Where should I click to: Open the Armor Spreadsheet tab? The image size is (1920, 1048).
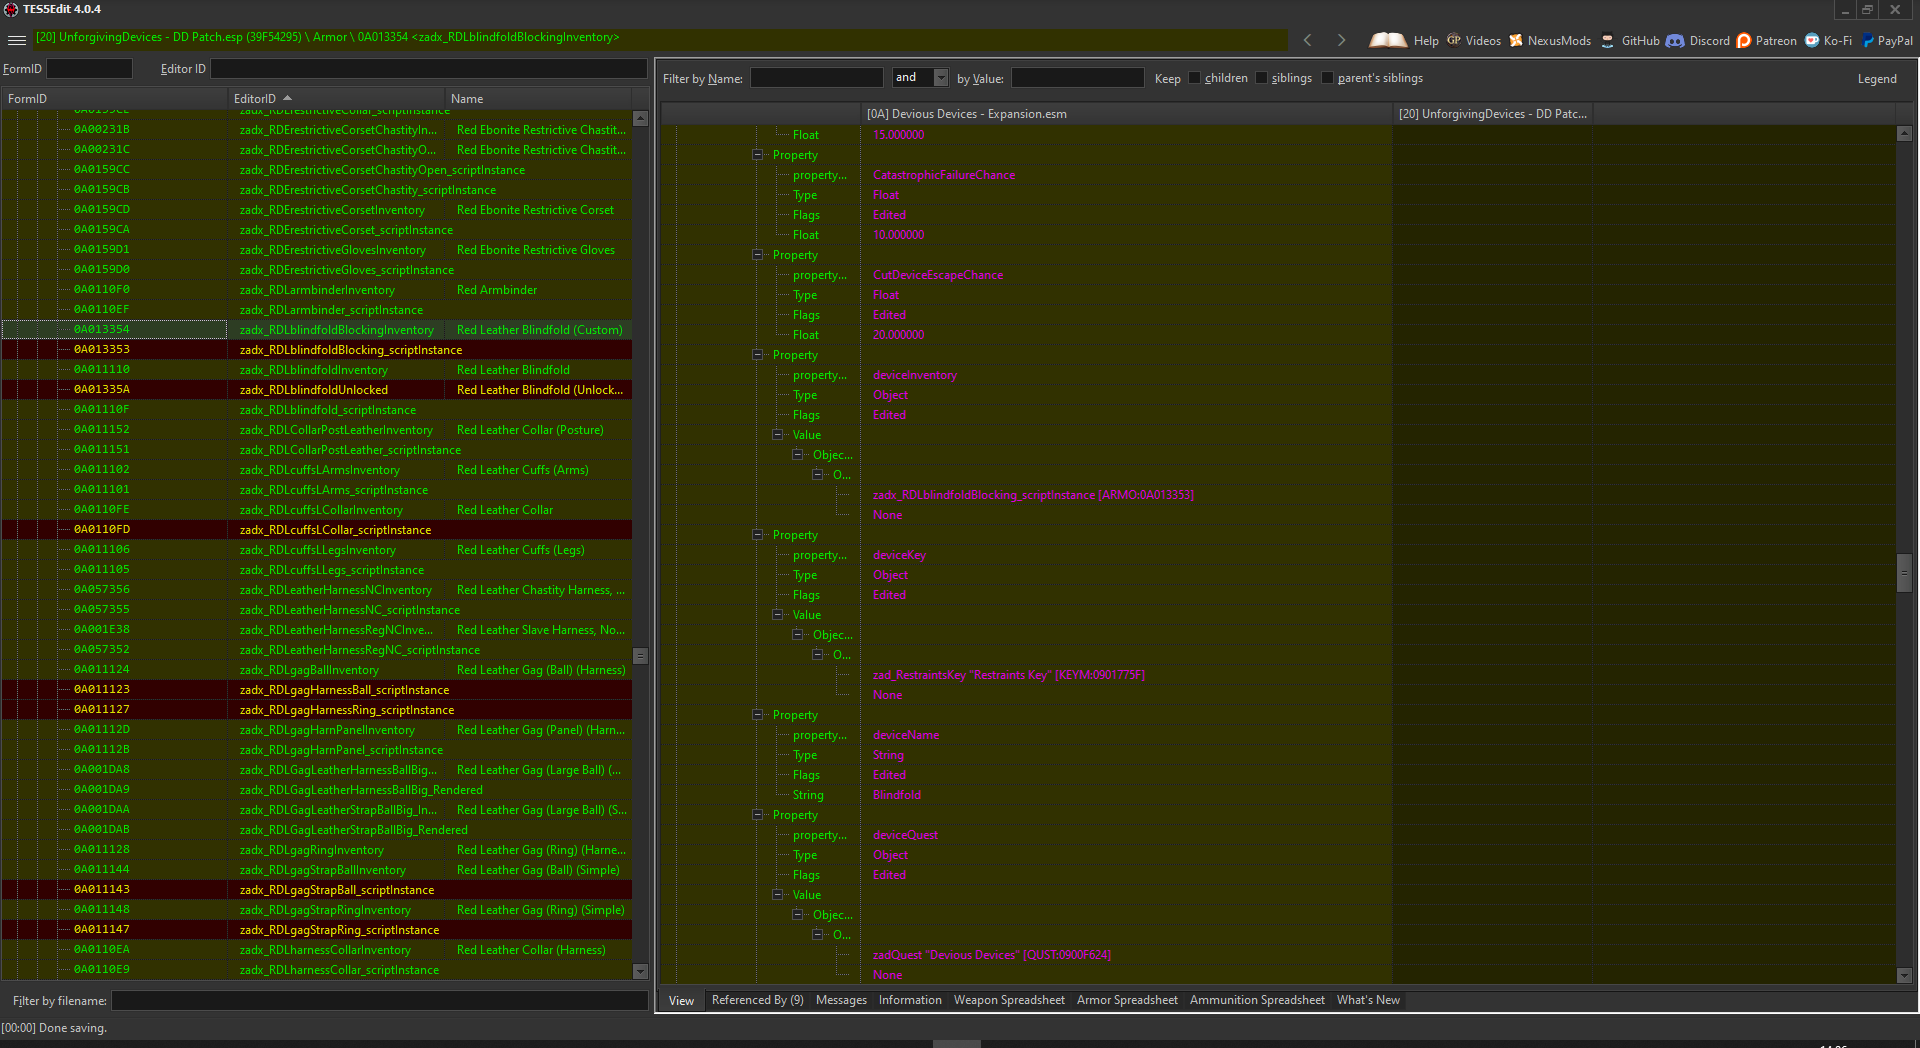1127,1000
